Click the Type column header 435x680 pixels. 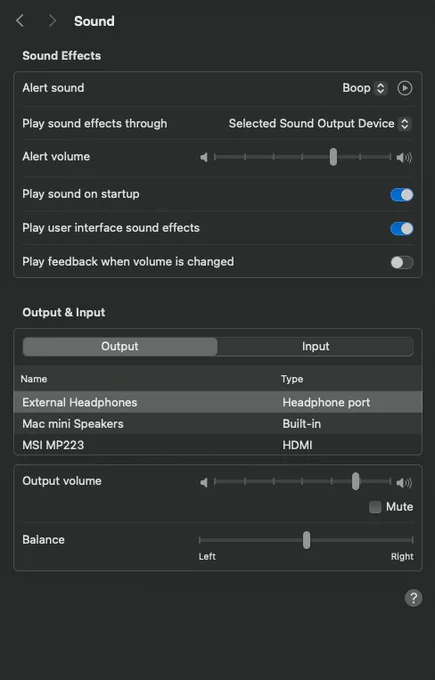[x=292, y=379]
